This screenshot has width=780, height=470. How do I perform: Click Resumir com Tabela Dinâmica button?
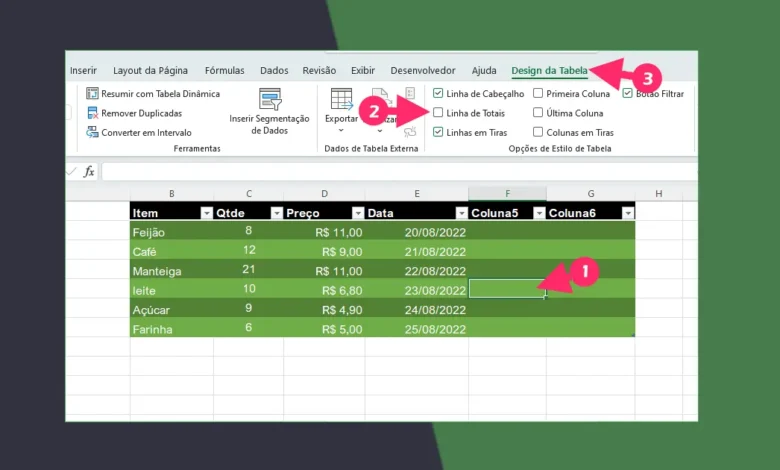[153, 94]
